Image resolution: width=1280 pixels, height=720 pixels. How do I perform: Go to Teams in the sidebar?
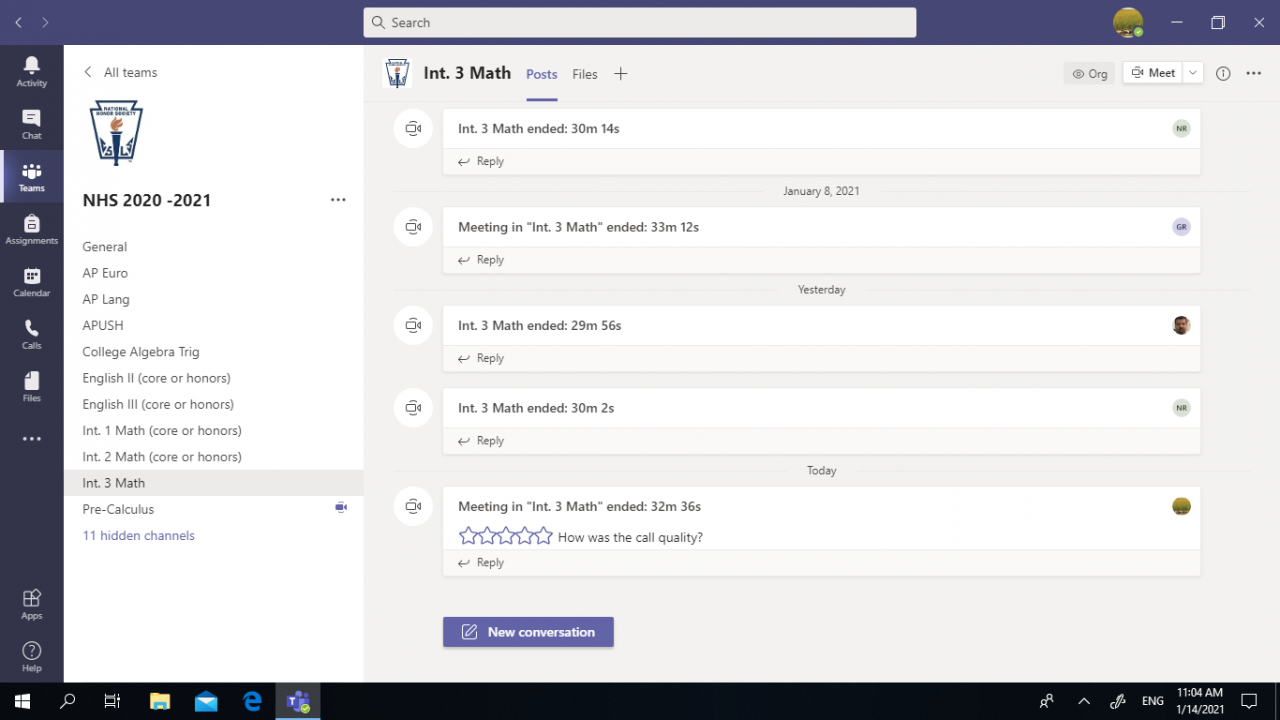(x=32, y=177)
